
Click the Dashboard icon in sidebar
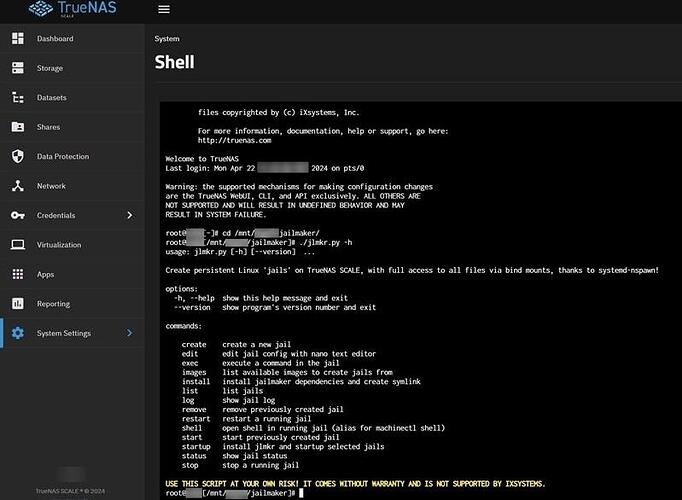coord(17,39)
